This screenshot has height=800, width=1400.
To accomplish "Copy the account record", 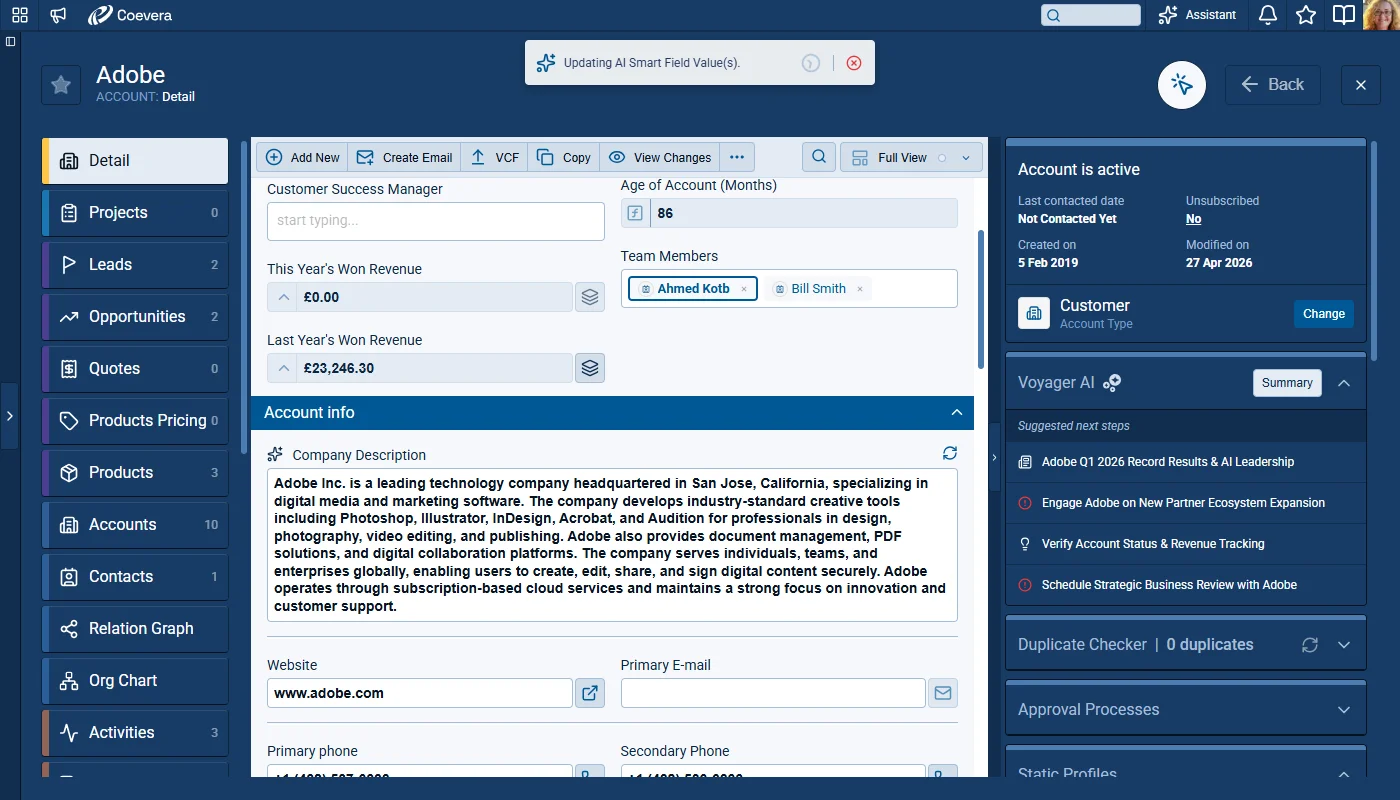I will 563,157.
